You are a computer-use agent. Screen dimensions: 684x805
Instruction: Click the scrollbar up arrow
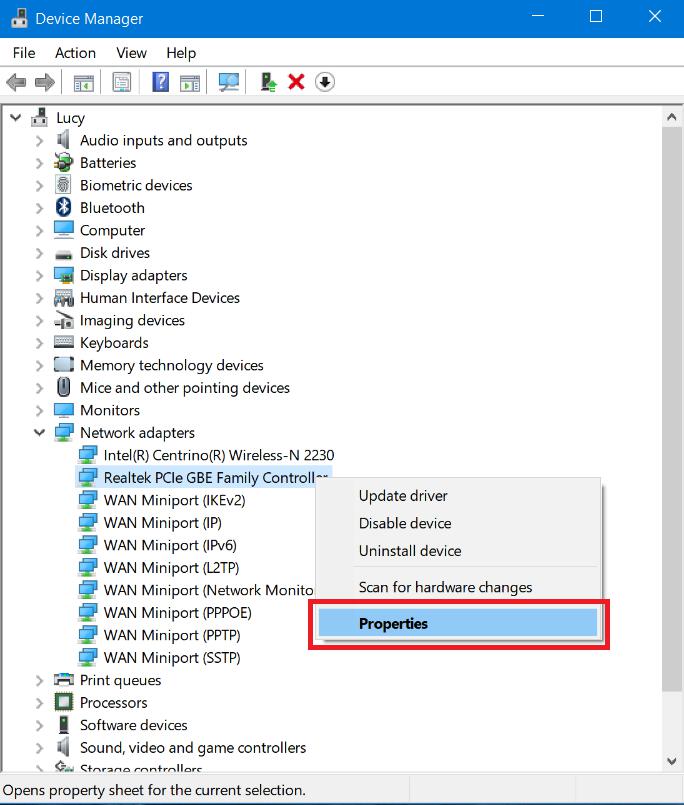[x=672, y=117]
